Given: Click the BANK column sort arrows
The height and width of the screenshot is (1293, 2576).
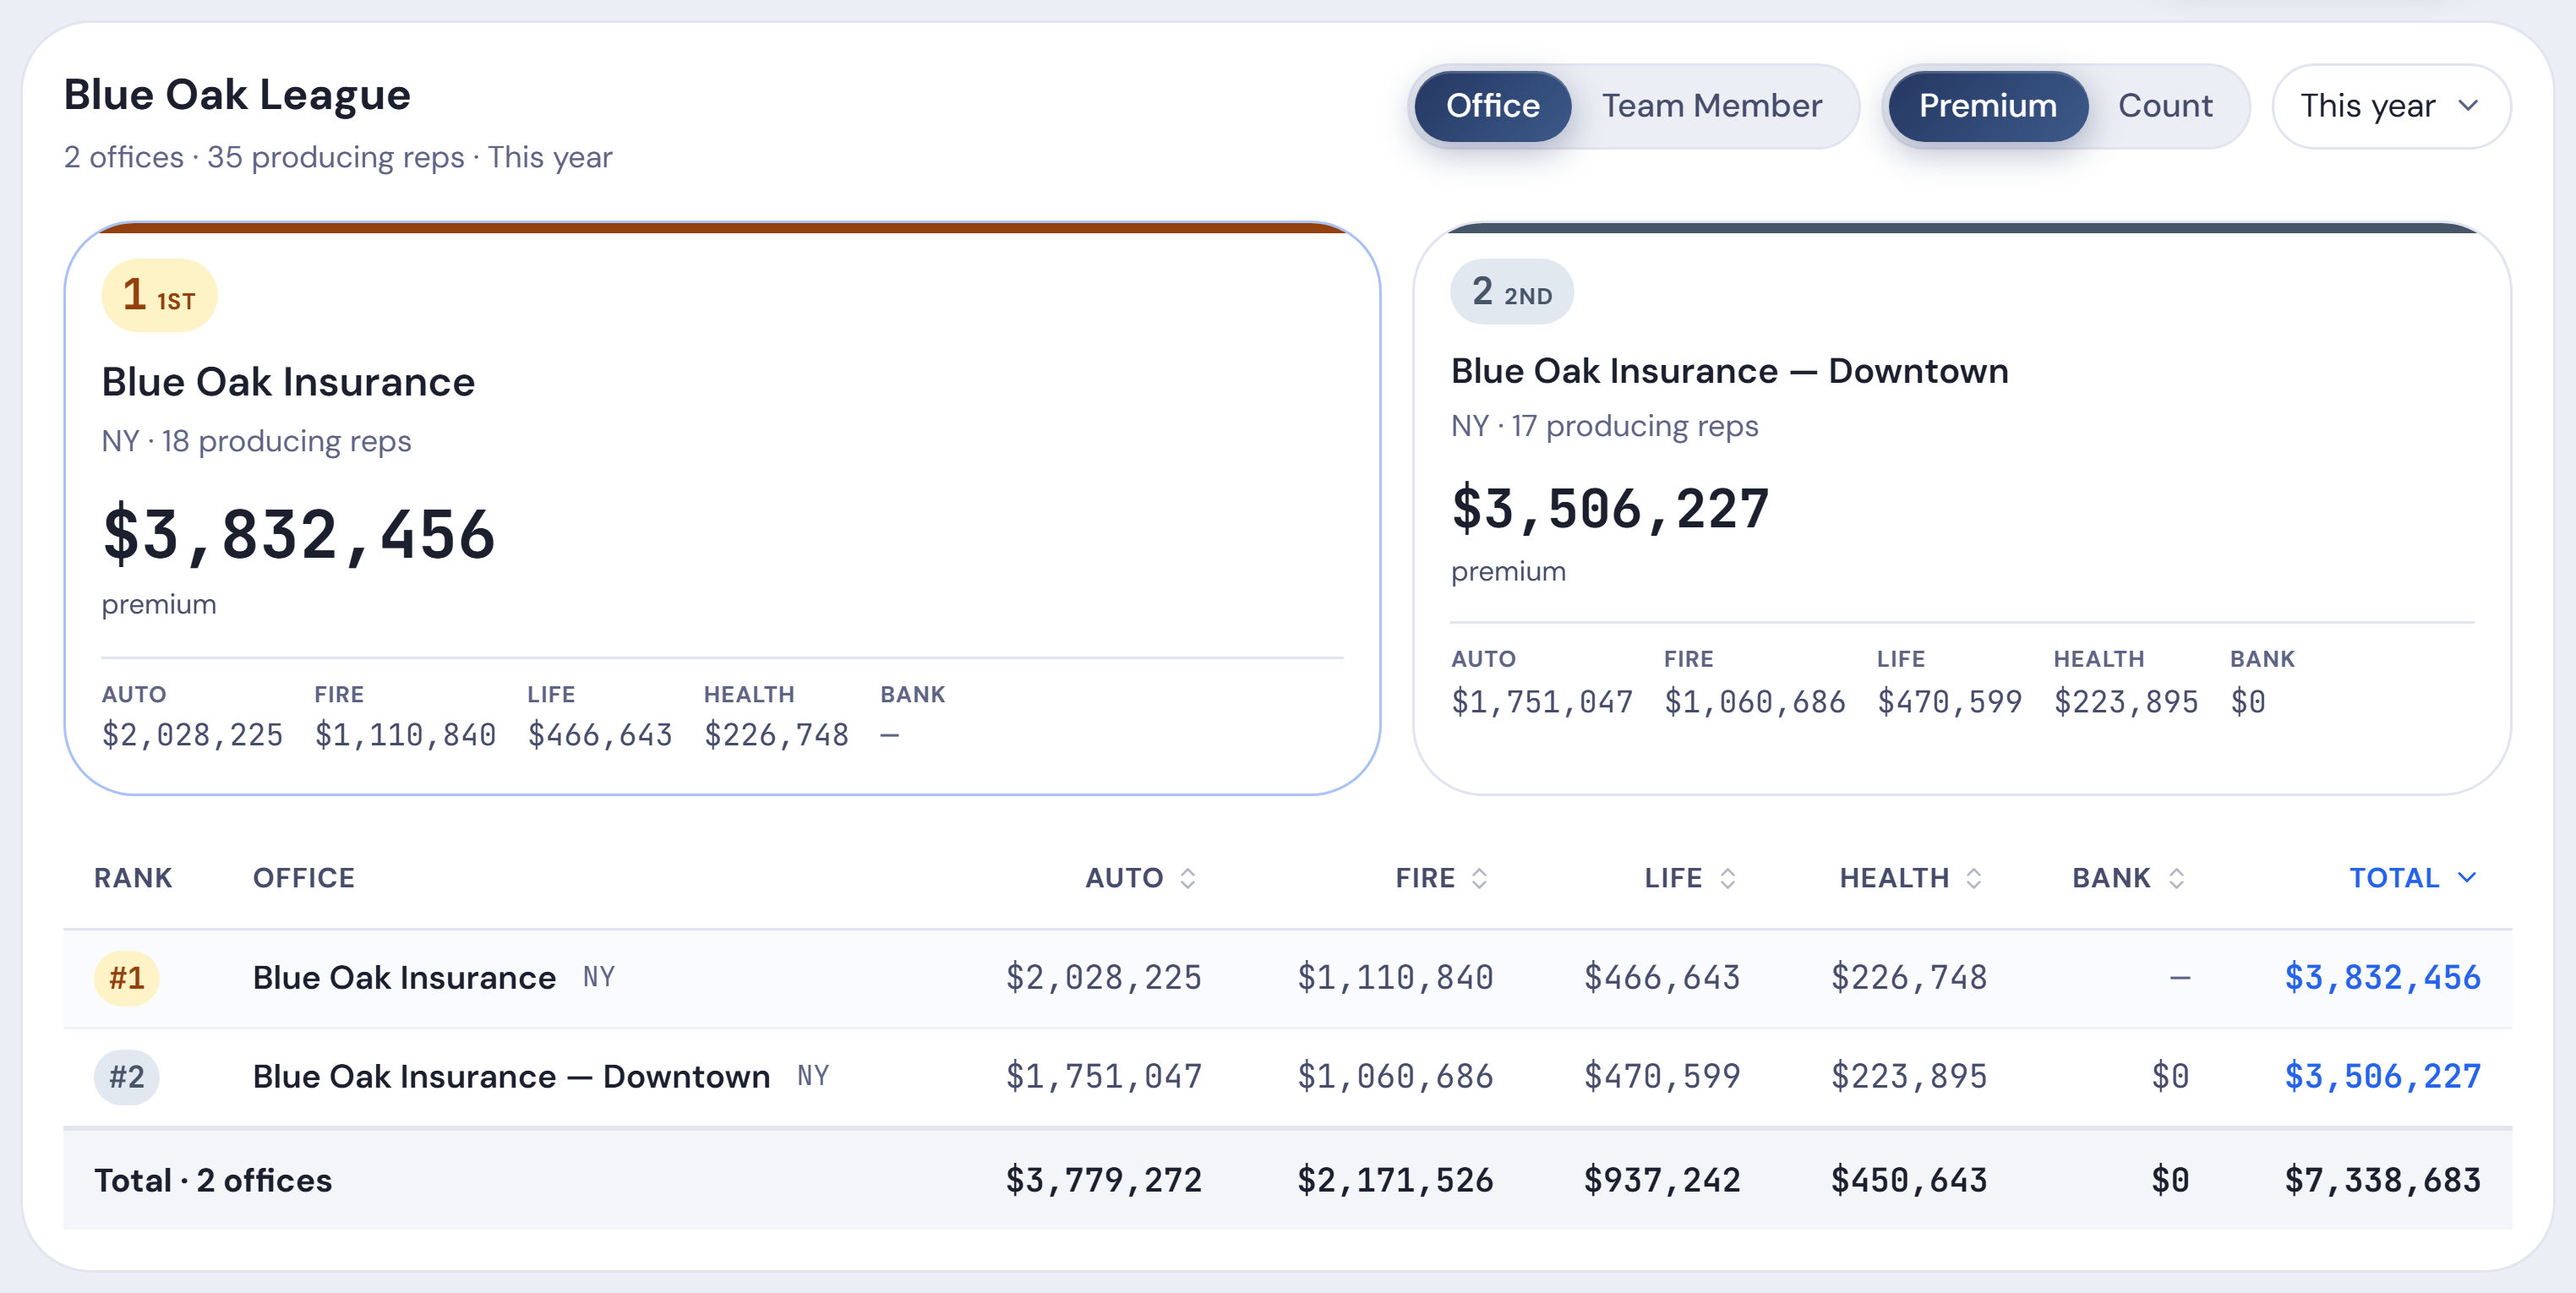Looking at the screenshot, I should pyautogui.click(x=2176, y=878).
